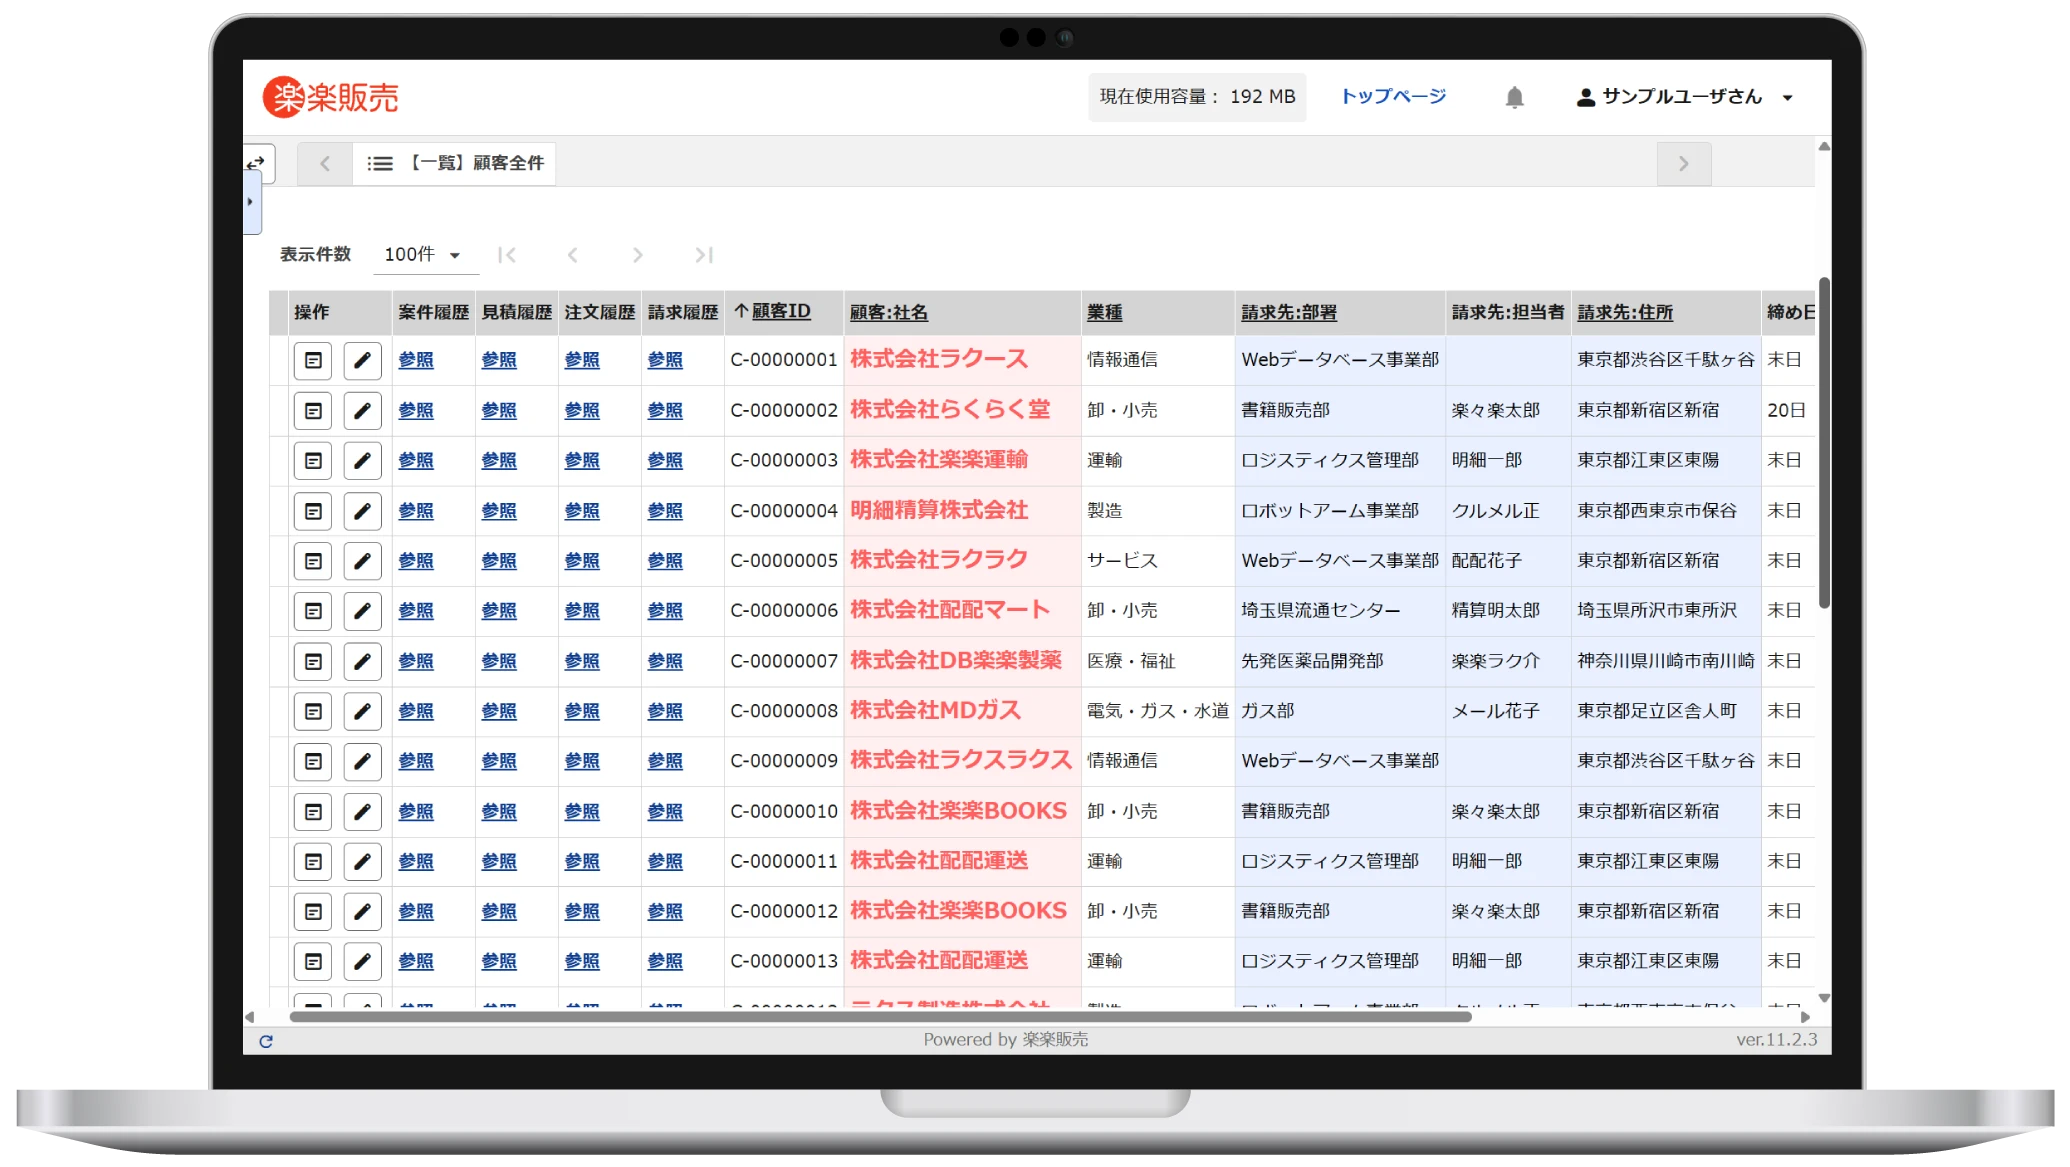The image size is (2070, 1167).
Task: Sort by 顧客:社名 column header
Action: click(889, 312)
